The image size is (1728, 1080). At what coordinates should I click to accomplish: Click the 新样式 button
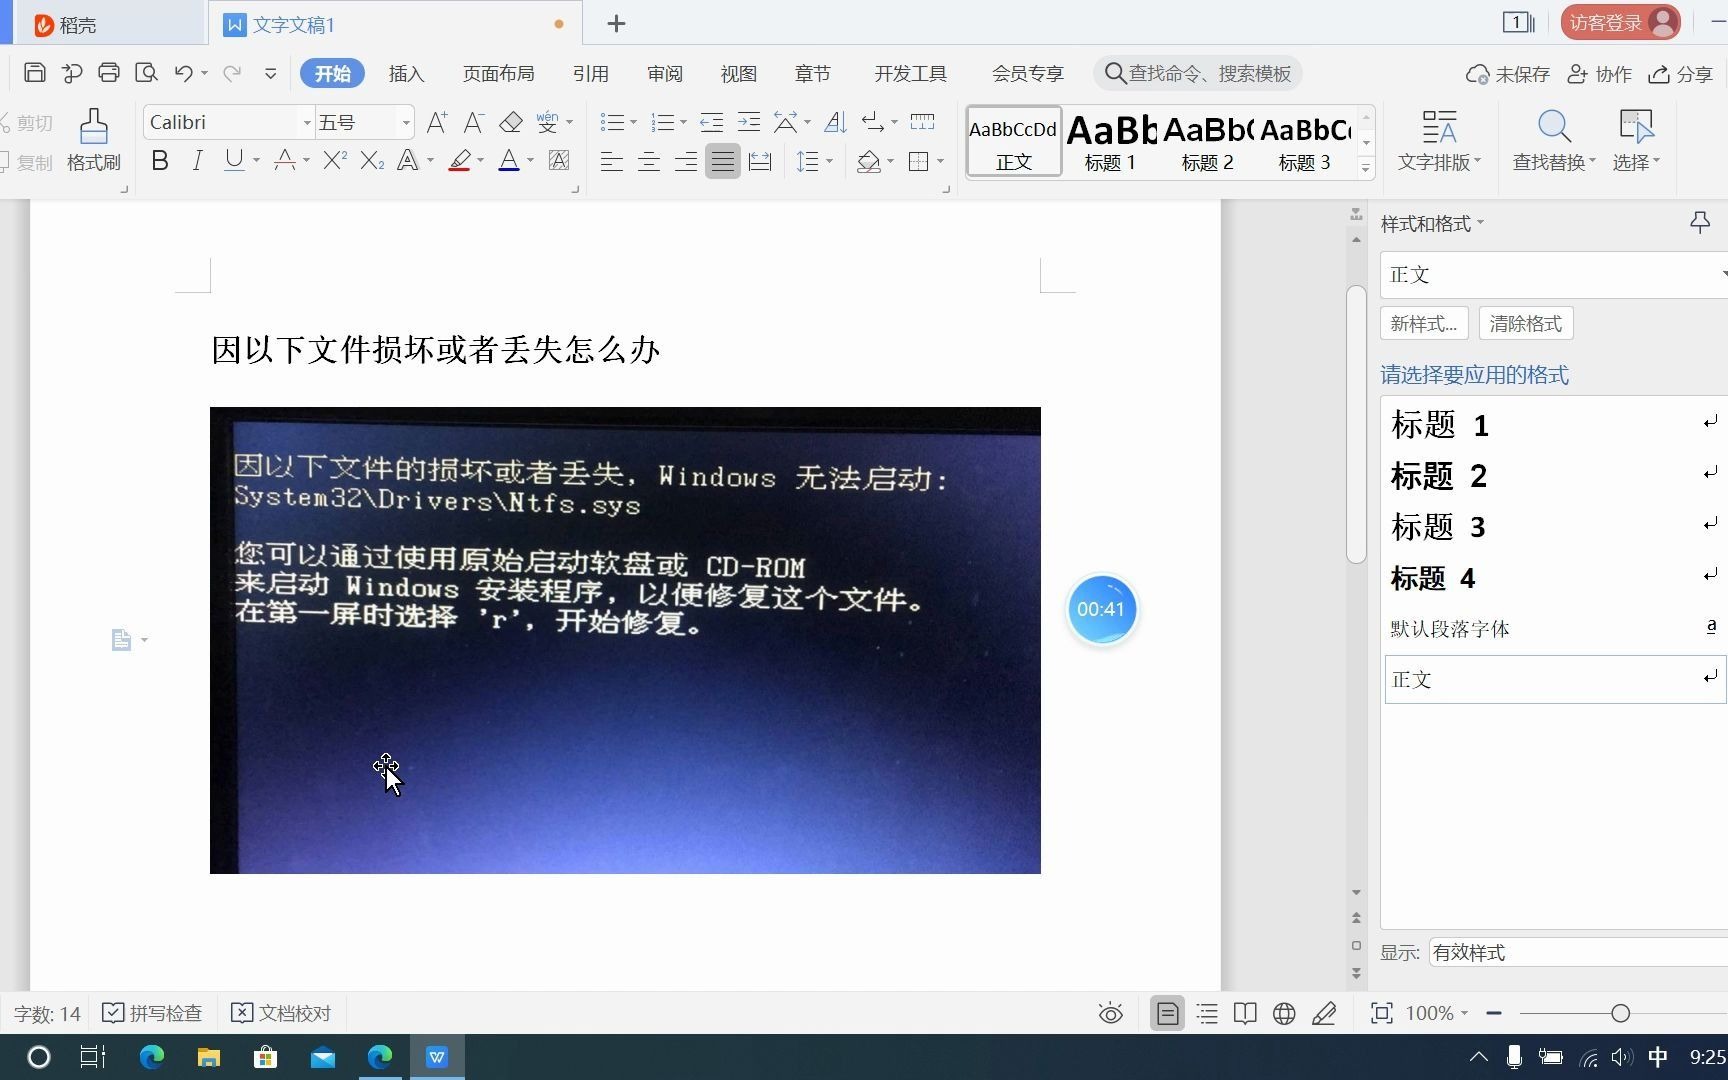[1423, 323]
